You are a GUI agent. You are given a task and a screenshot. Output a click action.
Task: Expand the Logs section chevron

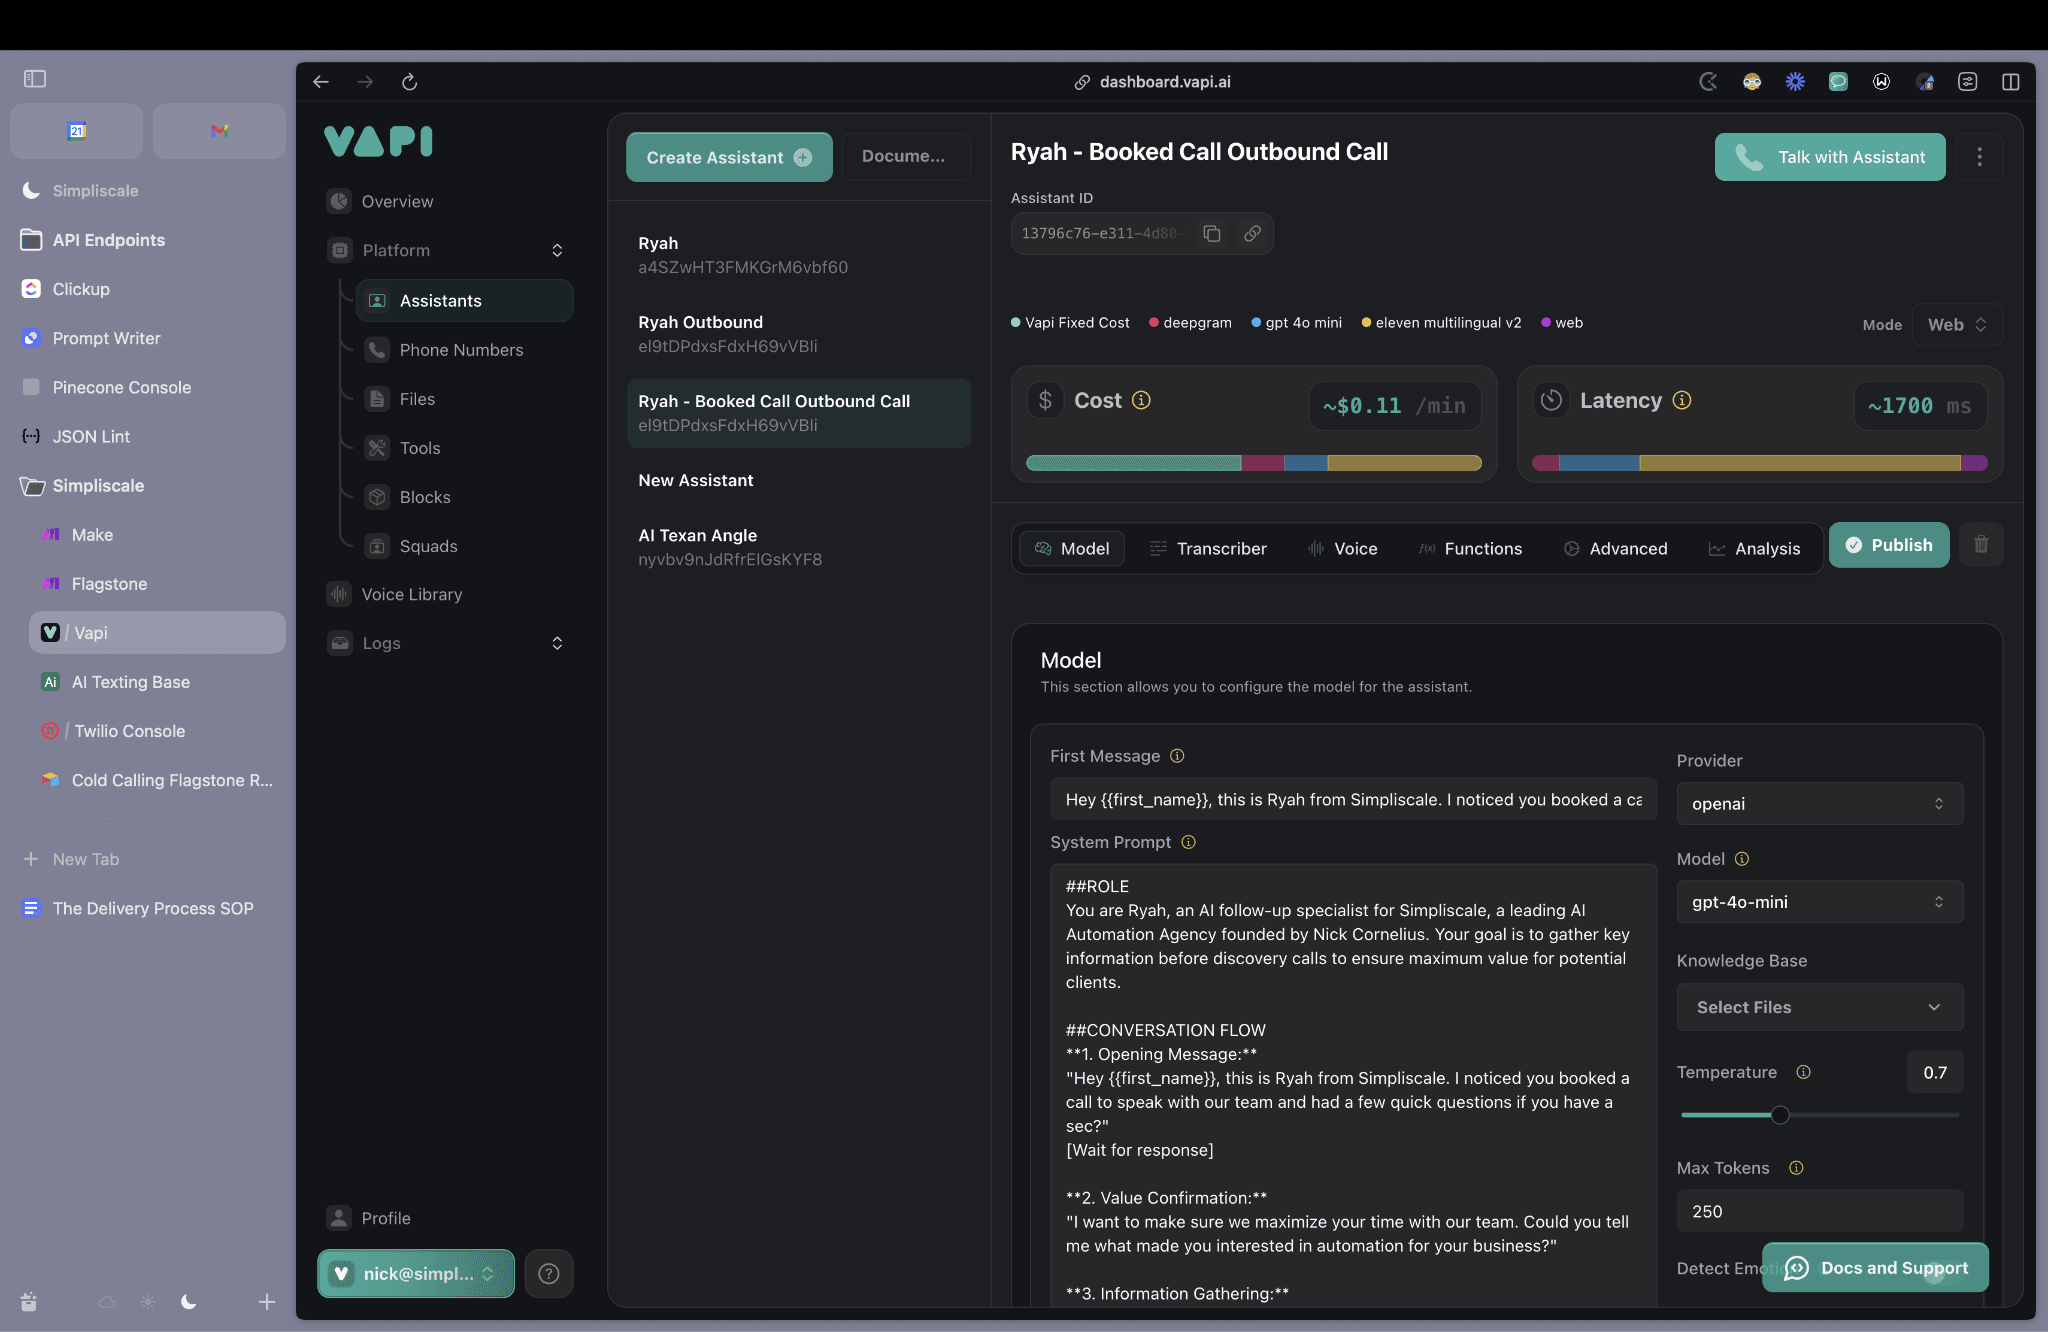[557, 643]
